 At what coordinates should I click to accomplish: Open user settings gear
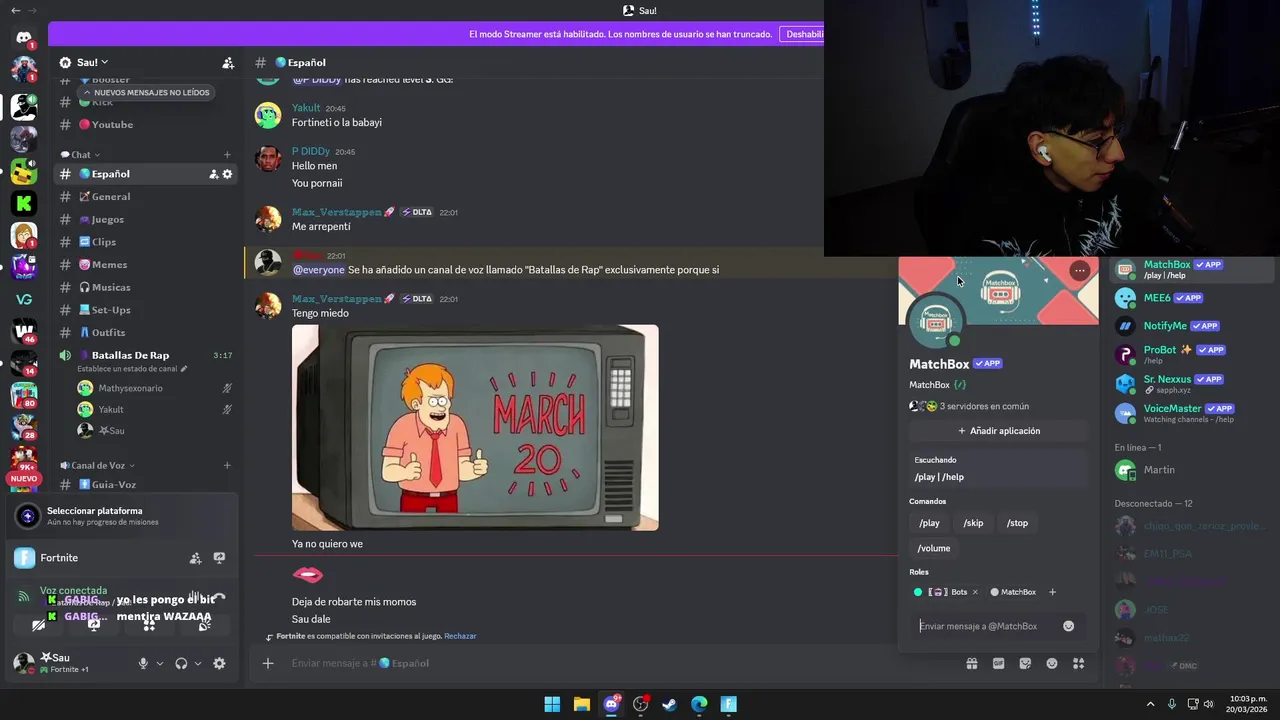pyautogui.click(x=219, y=663)
